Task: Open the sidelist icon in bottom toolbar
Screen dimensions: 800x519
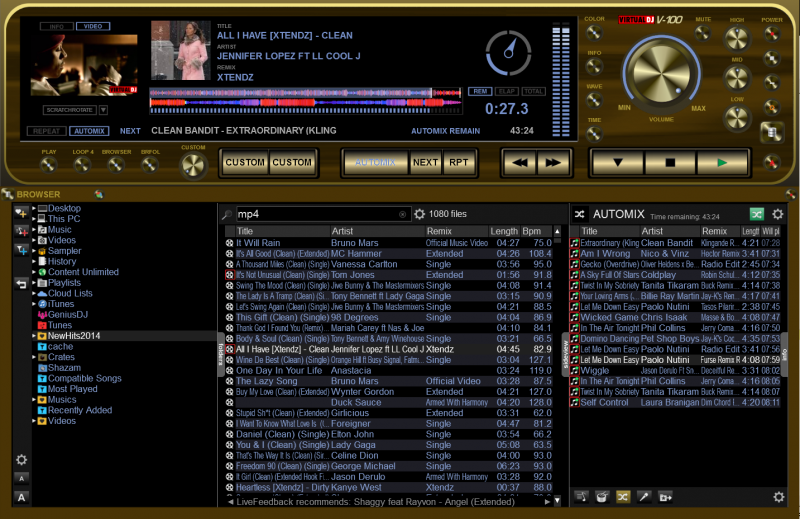Action: pos(581,497)
